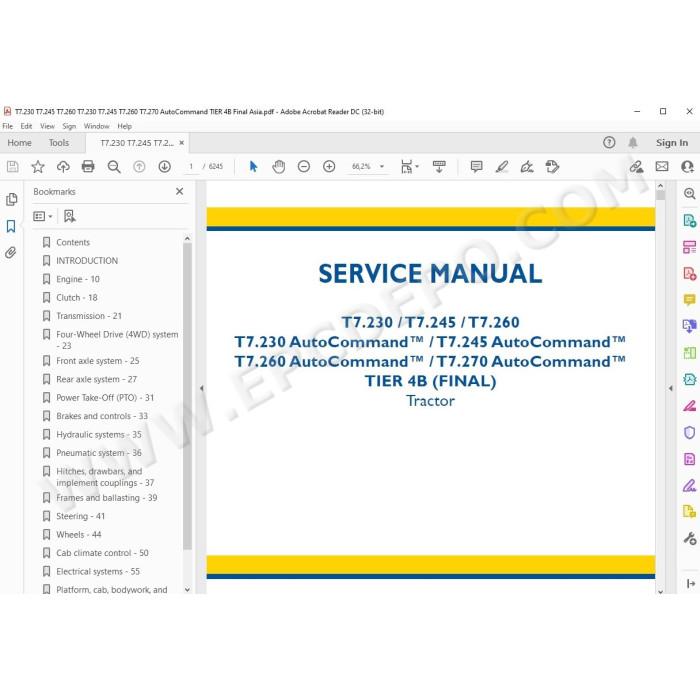700x700 pixels.
Task: Jump to Four-Wheel Drive system bookmark
Action: click(117, 340)
